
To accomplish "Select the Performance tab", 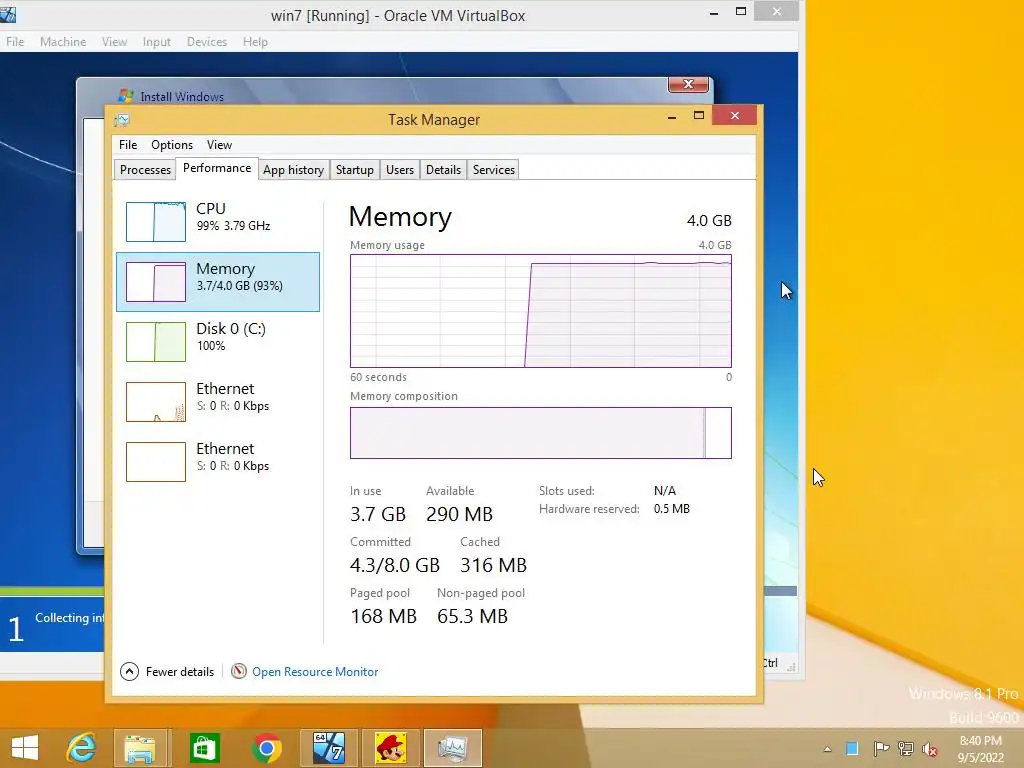I will [217, 168].
